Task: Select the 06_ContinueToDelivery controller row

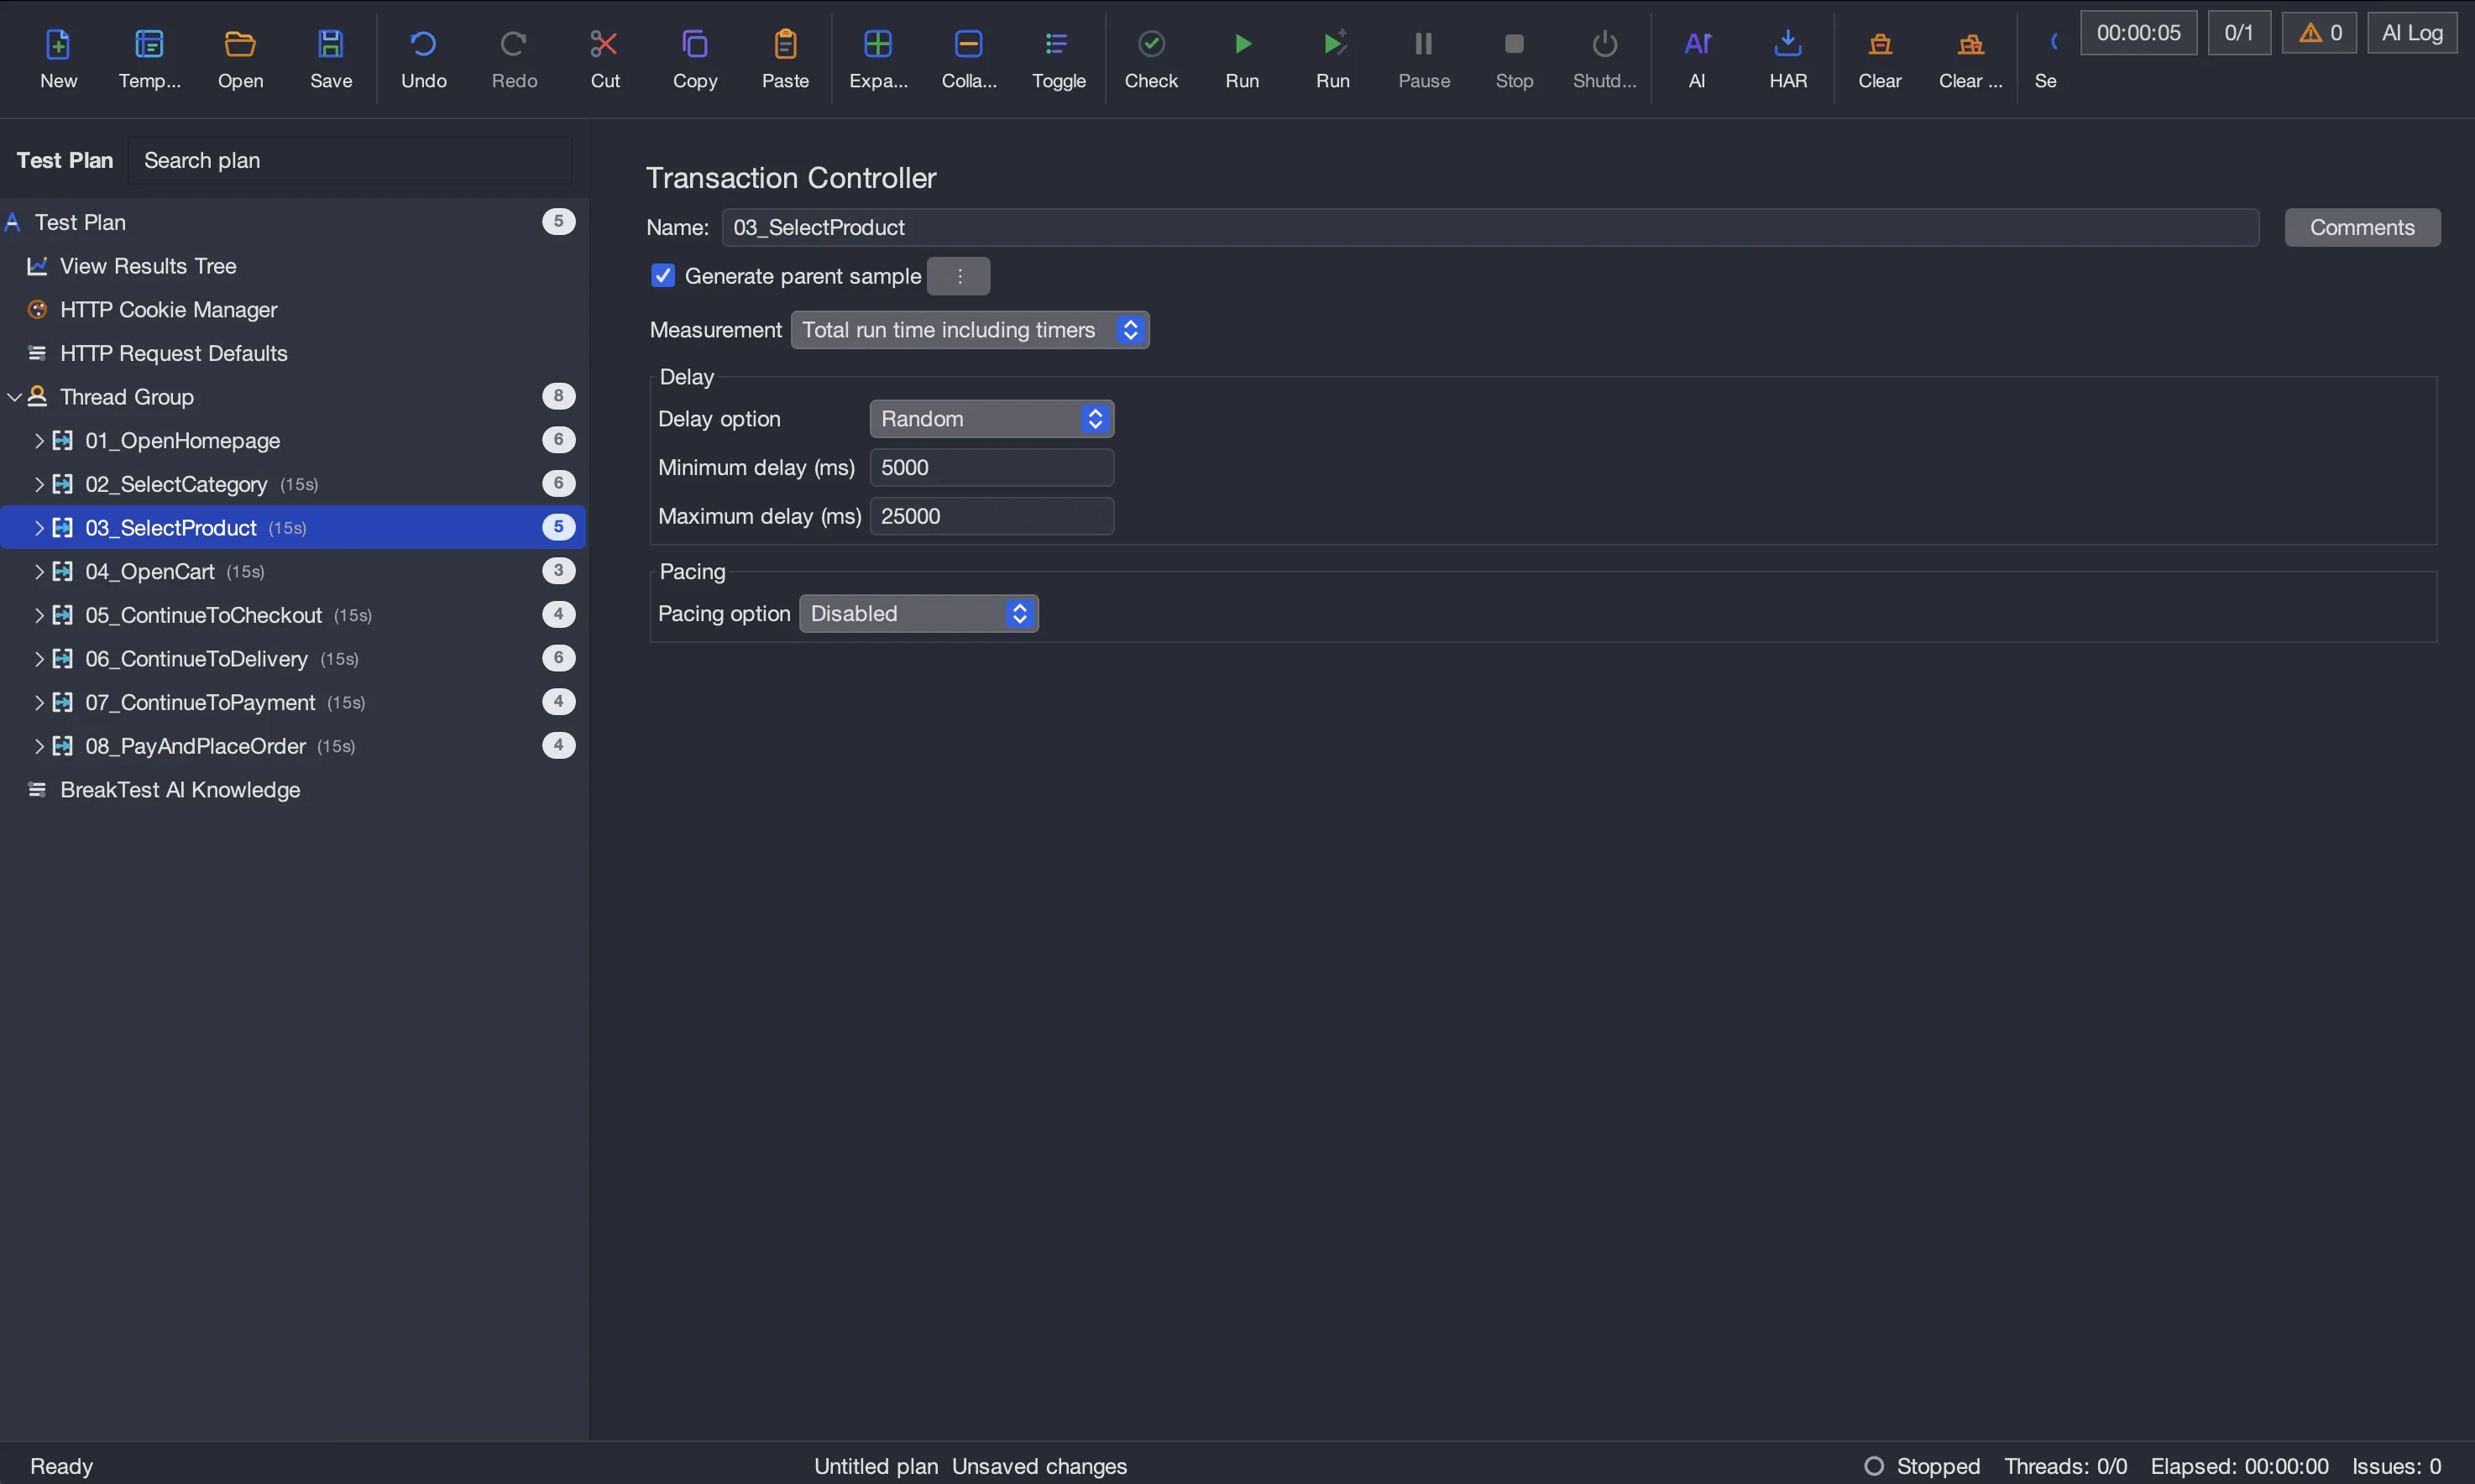Action: (x=292, y=659)
